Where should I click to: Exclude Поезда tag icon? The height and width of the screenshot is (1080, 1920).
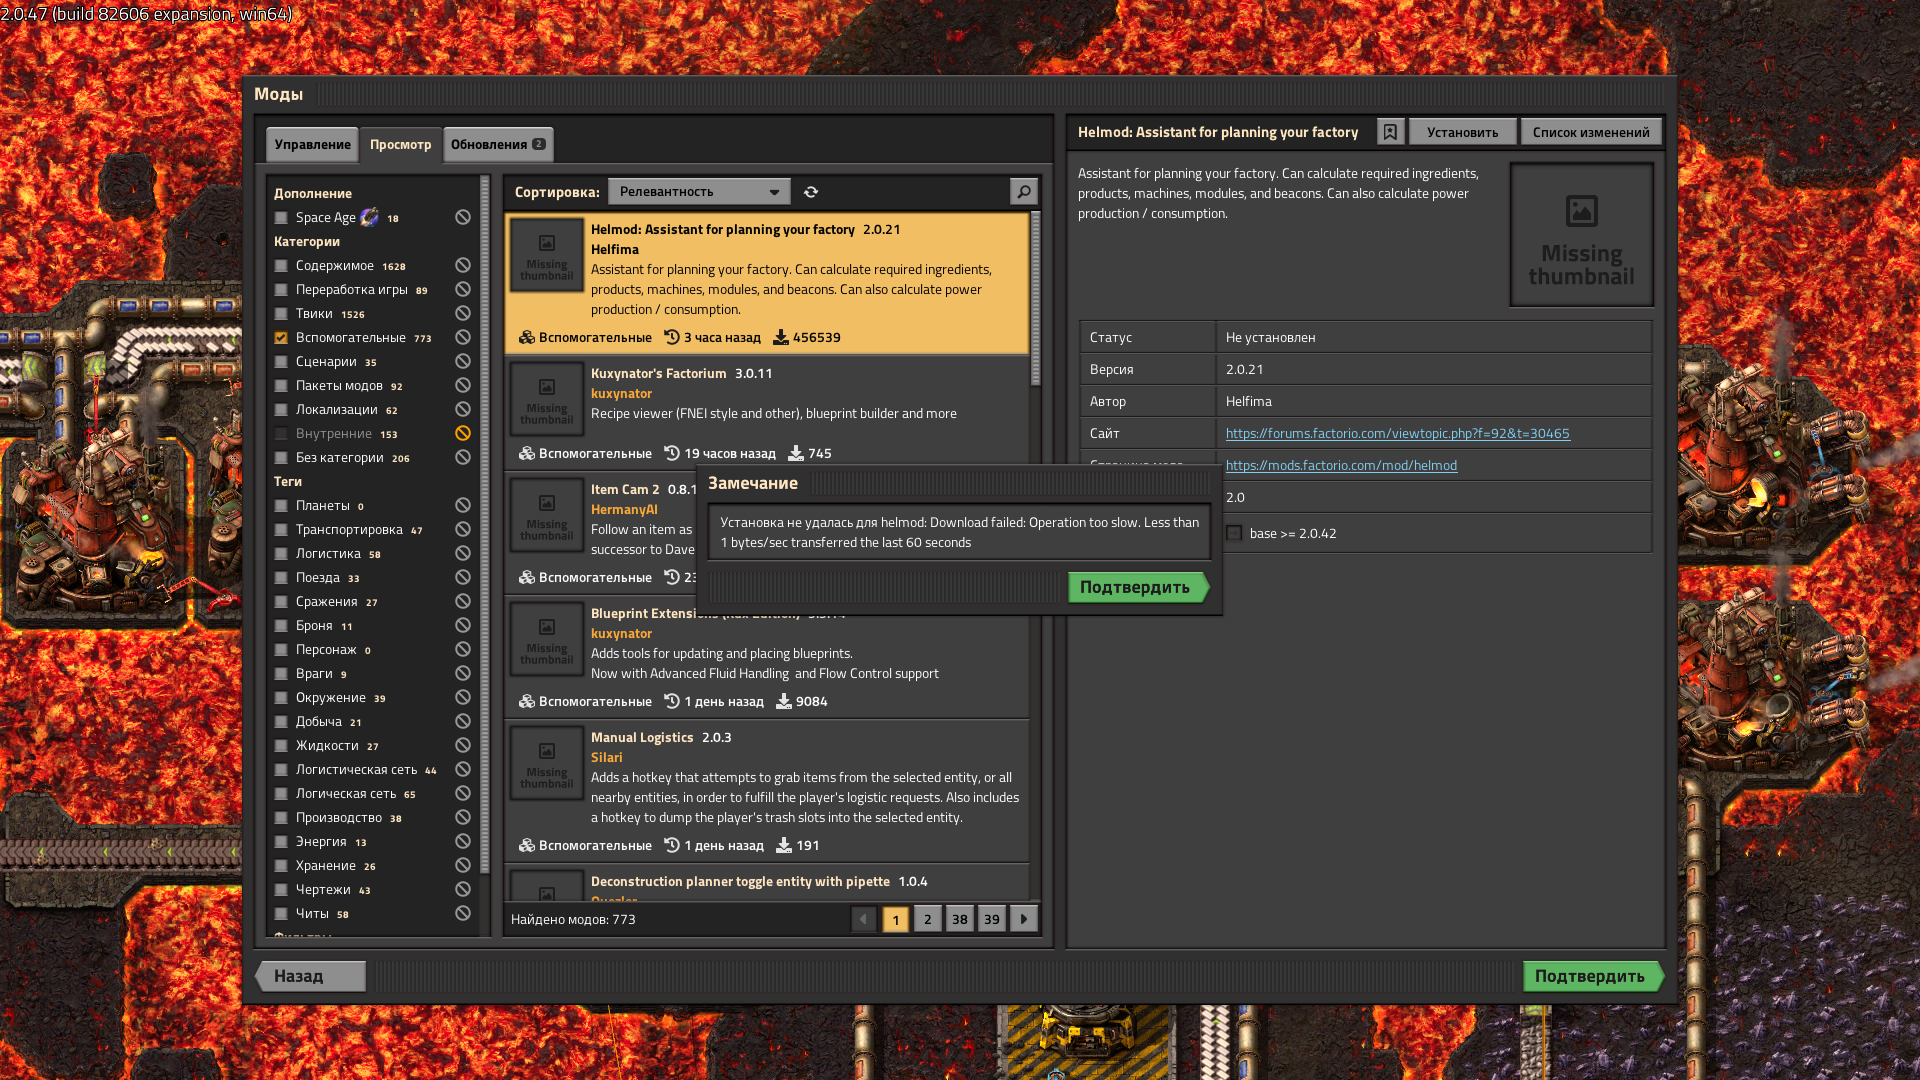pyautogui.click(x=463, y=577)
